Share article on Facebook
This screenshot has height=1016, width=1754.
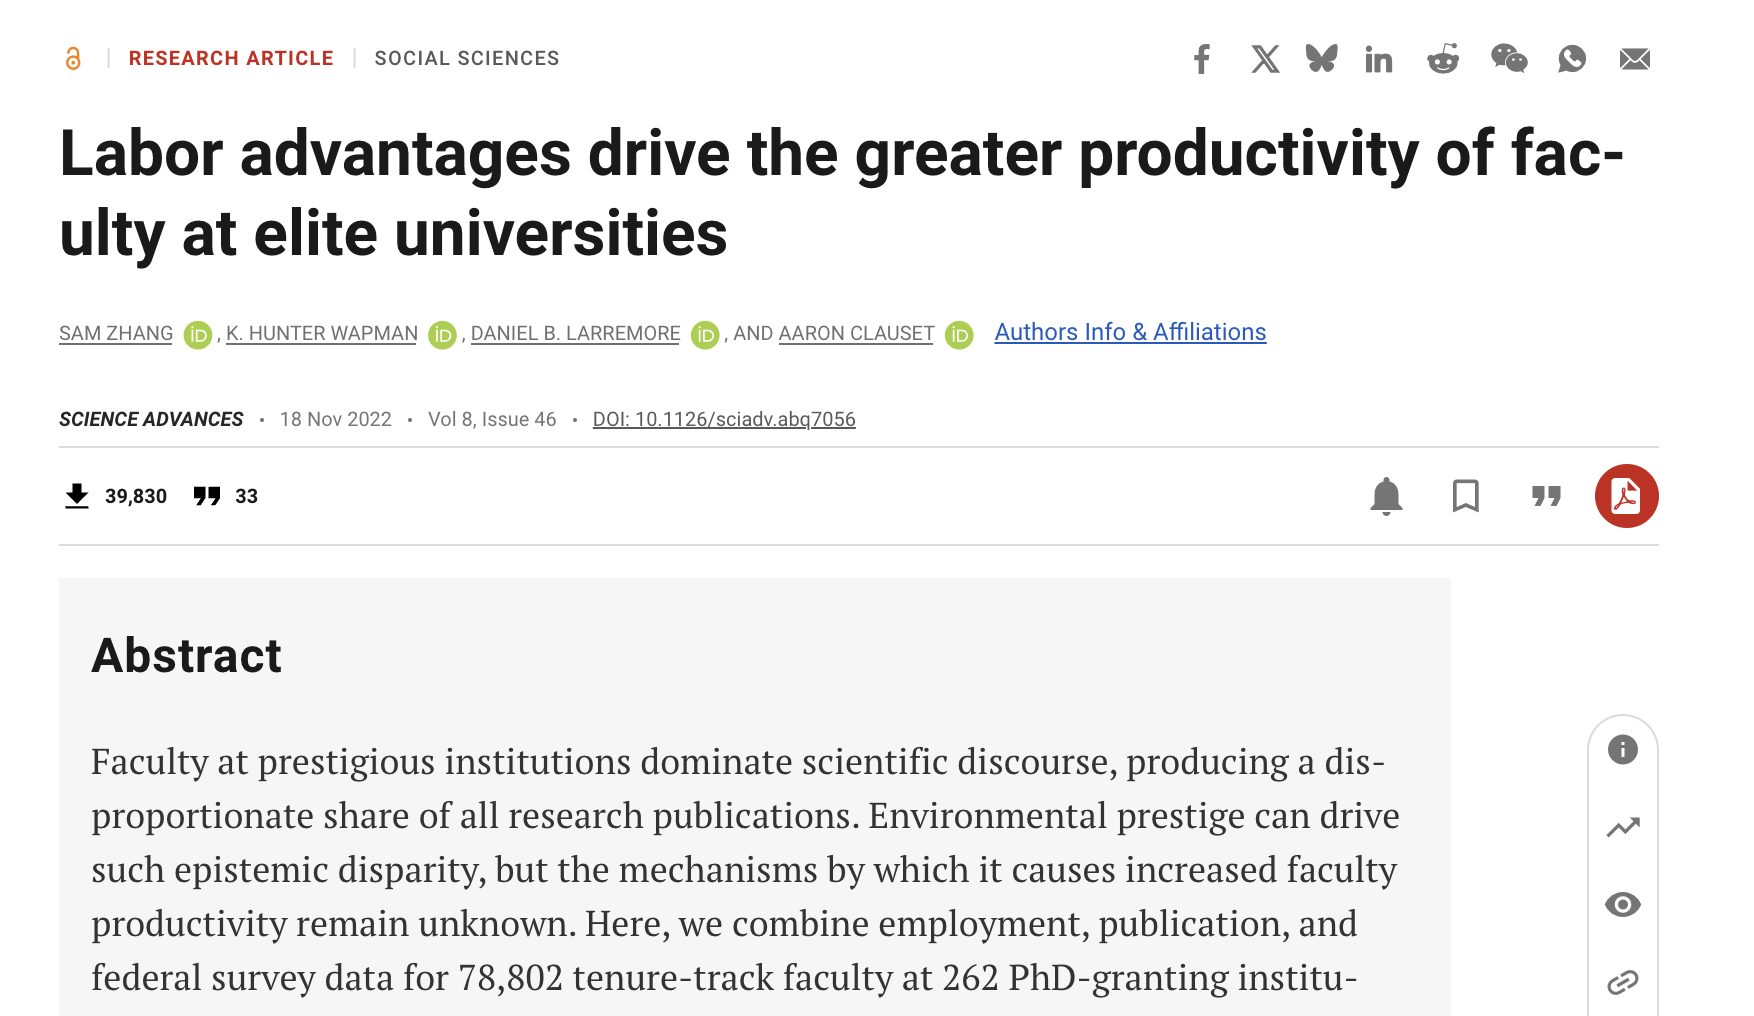[1202, 59]
